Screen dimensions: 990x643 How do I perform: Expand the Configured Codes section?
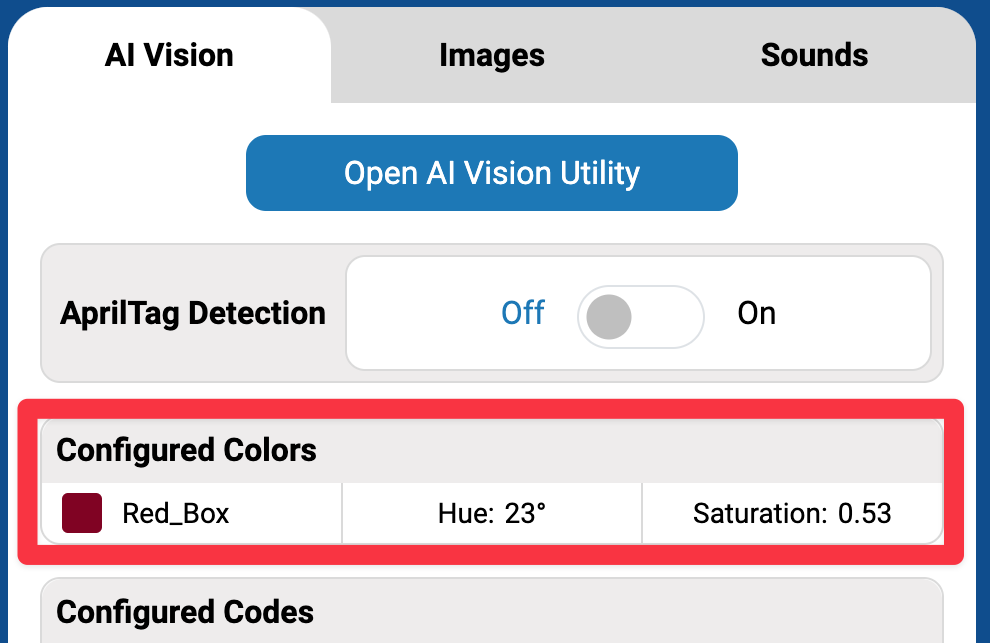point(184,611)
